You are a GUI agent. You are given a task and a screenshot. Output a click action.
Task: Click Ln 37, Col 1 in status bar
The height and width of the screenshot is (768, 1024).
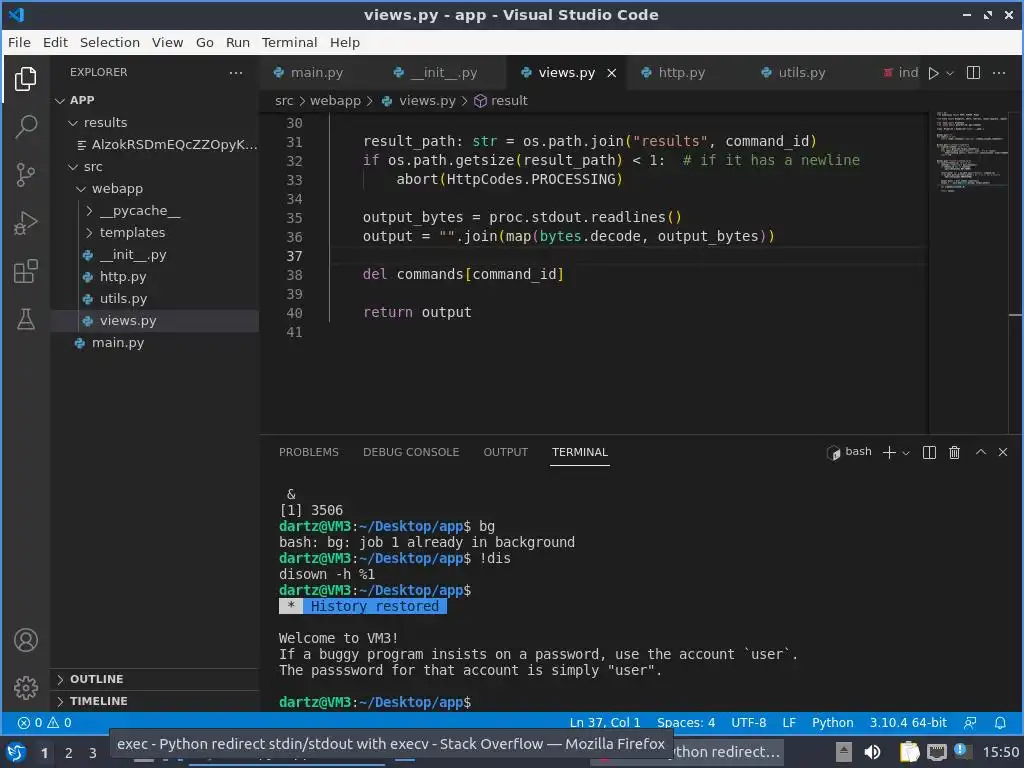point(605,722)
